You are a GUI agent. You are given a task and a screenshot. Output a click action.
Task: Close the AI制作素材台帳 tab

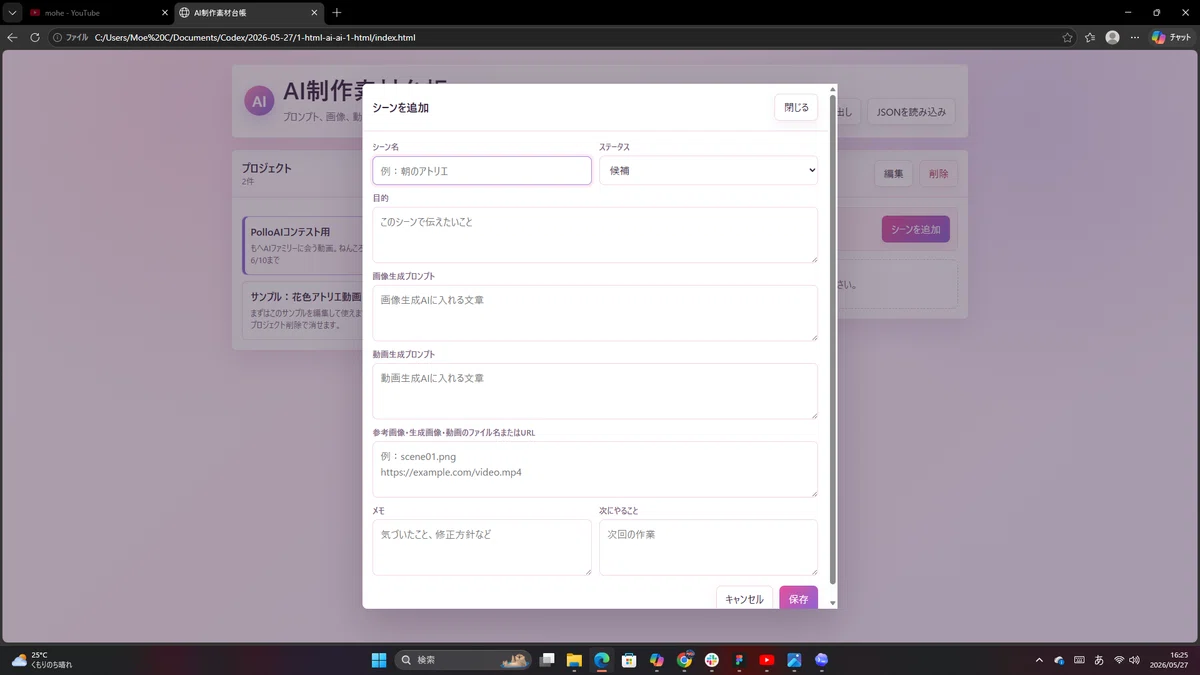pos(315,13)
